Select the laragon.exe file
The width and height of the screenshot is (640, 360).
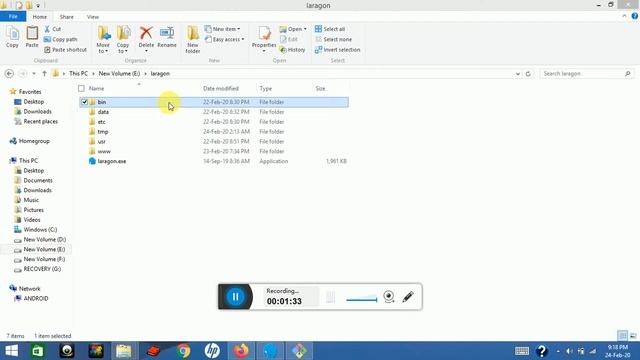click(x=214, y=161)
